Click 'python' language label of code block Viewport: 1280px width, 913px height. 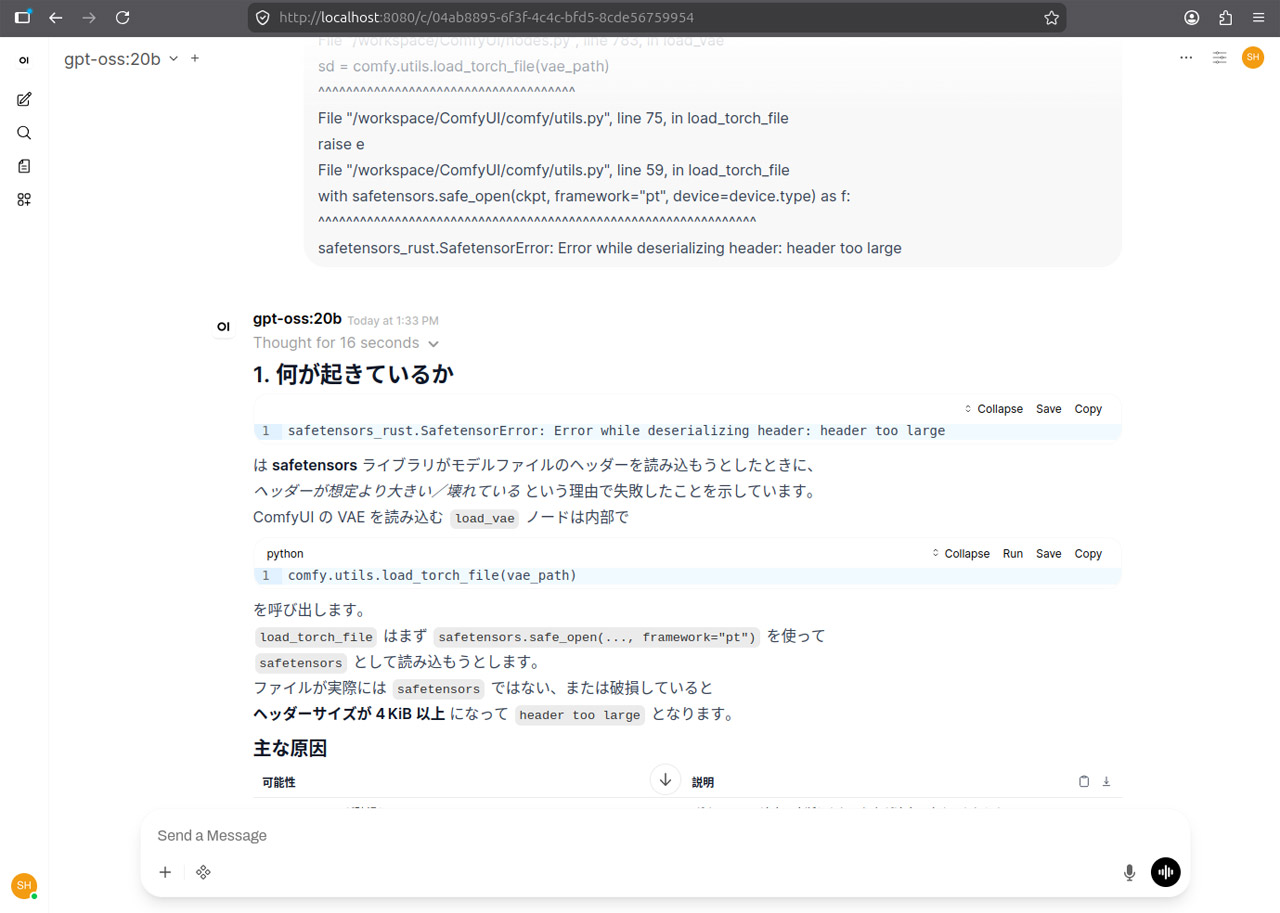[x=285, y=554]
